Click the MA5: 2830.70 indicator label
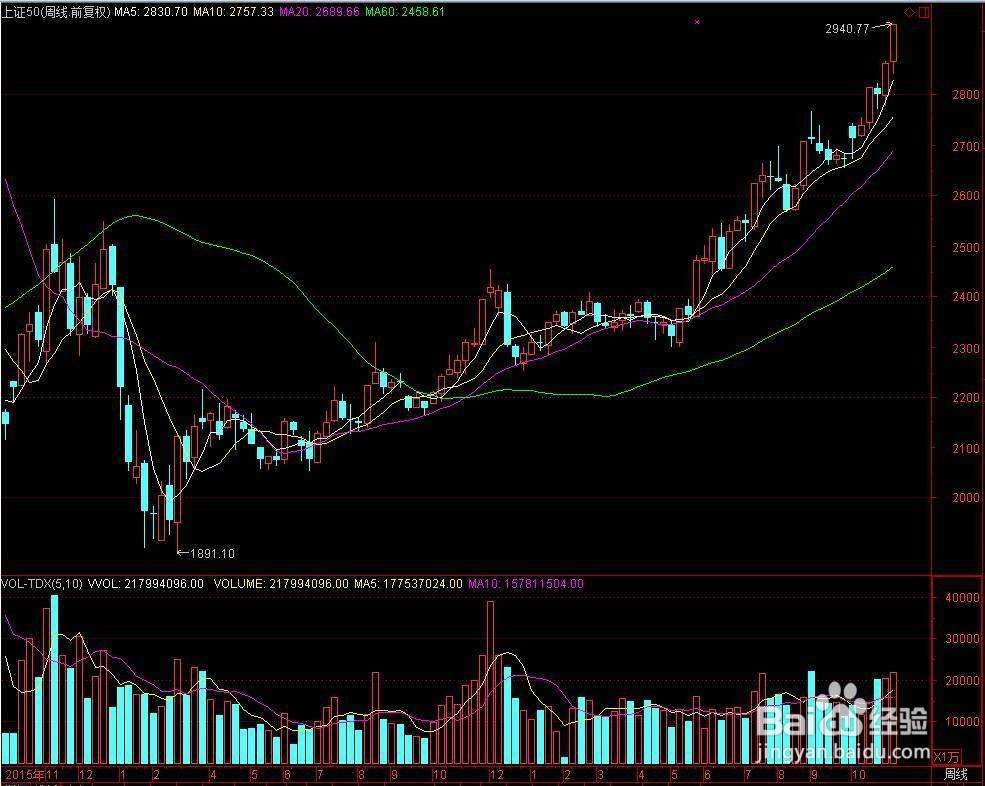 (151, 12)
